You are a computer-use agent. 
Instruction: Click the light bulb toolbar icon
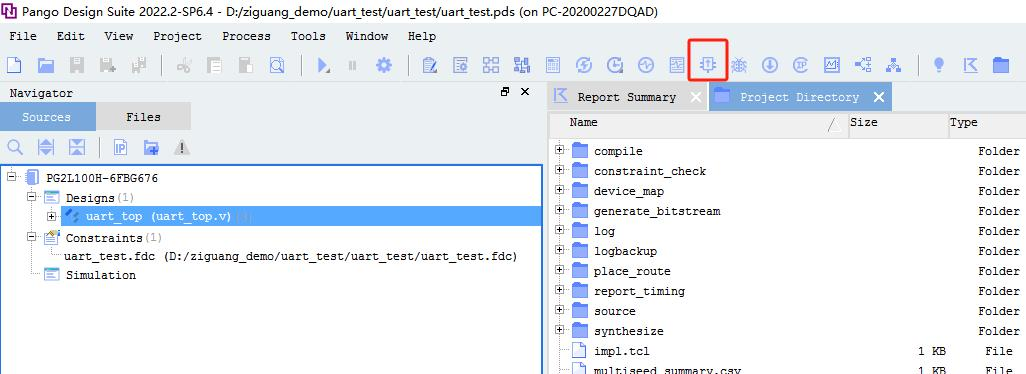[939, 65]
